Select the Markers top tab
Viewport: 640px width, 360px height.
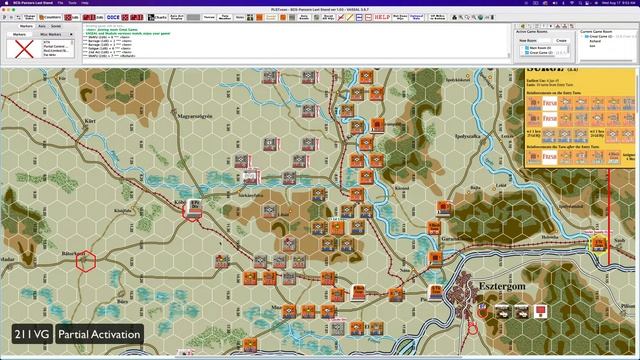click(26, 26)
